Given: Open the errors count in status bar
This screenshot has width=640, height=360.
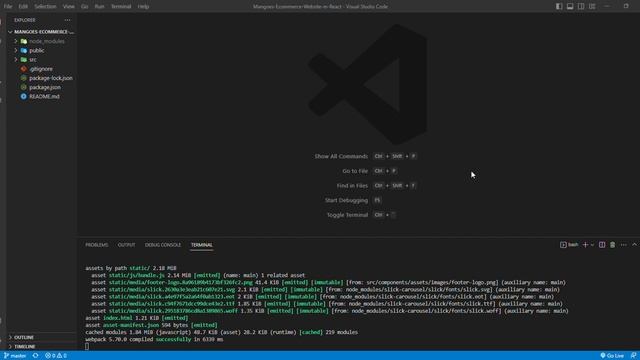Looking at the screenshot, I should tap(50, 356).
